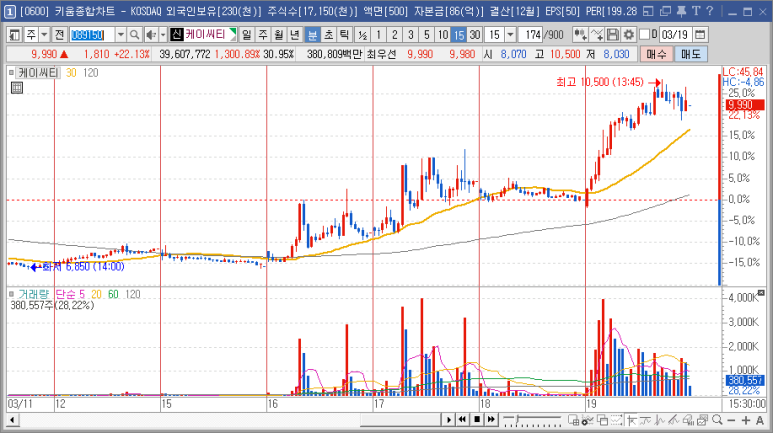Viewport: 773px width, 433px height.
Task: Click the scrollbar left arrow
Action: coord(12,420)
